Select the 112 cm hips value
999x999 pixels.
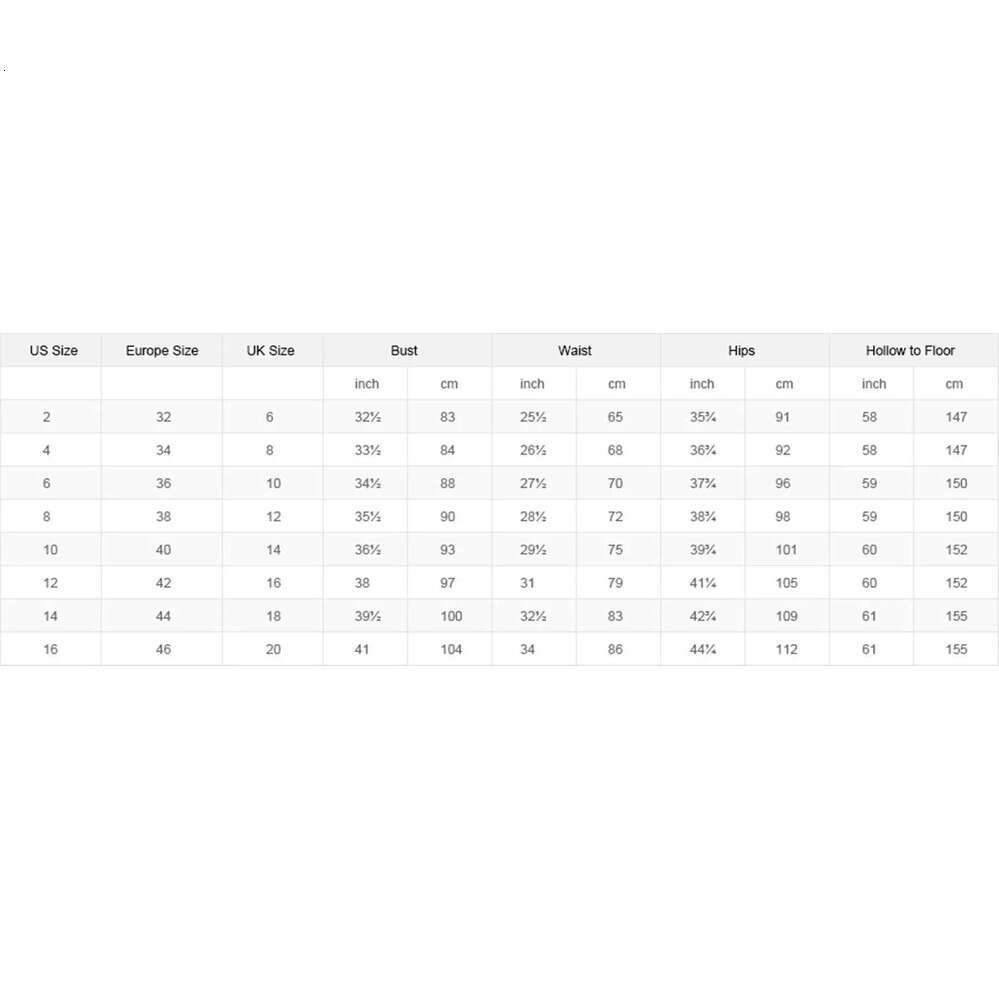[786, 649]
